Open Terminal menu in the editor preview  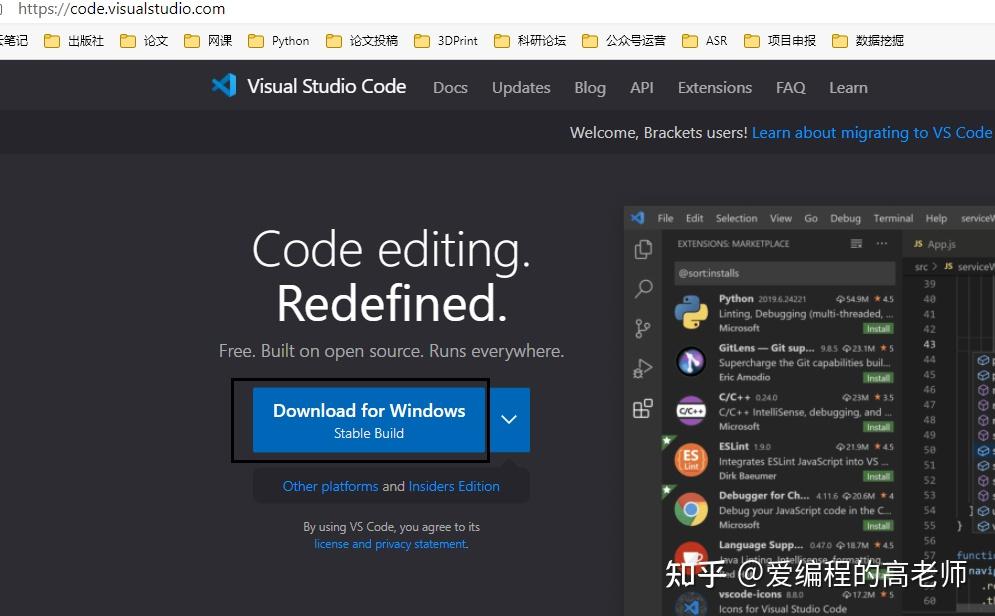pos(893,218)
